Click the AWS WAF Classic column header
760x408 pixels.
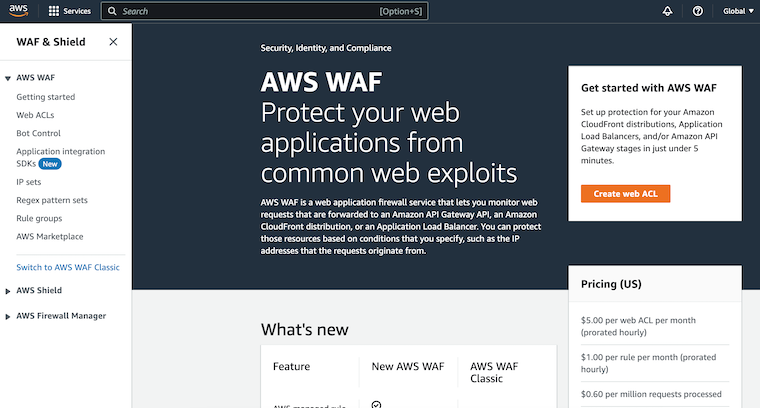pyautogui.click(x=494, y=373)
